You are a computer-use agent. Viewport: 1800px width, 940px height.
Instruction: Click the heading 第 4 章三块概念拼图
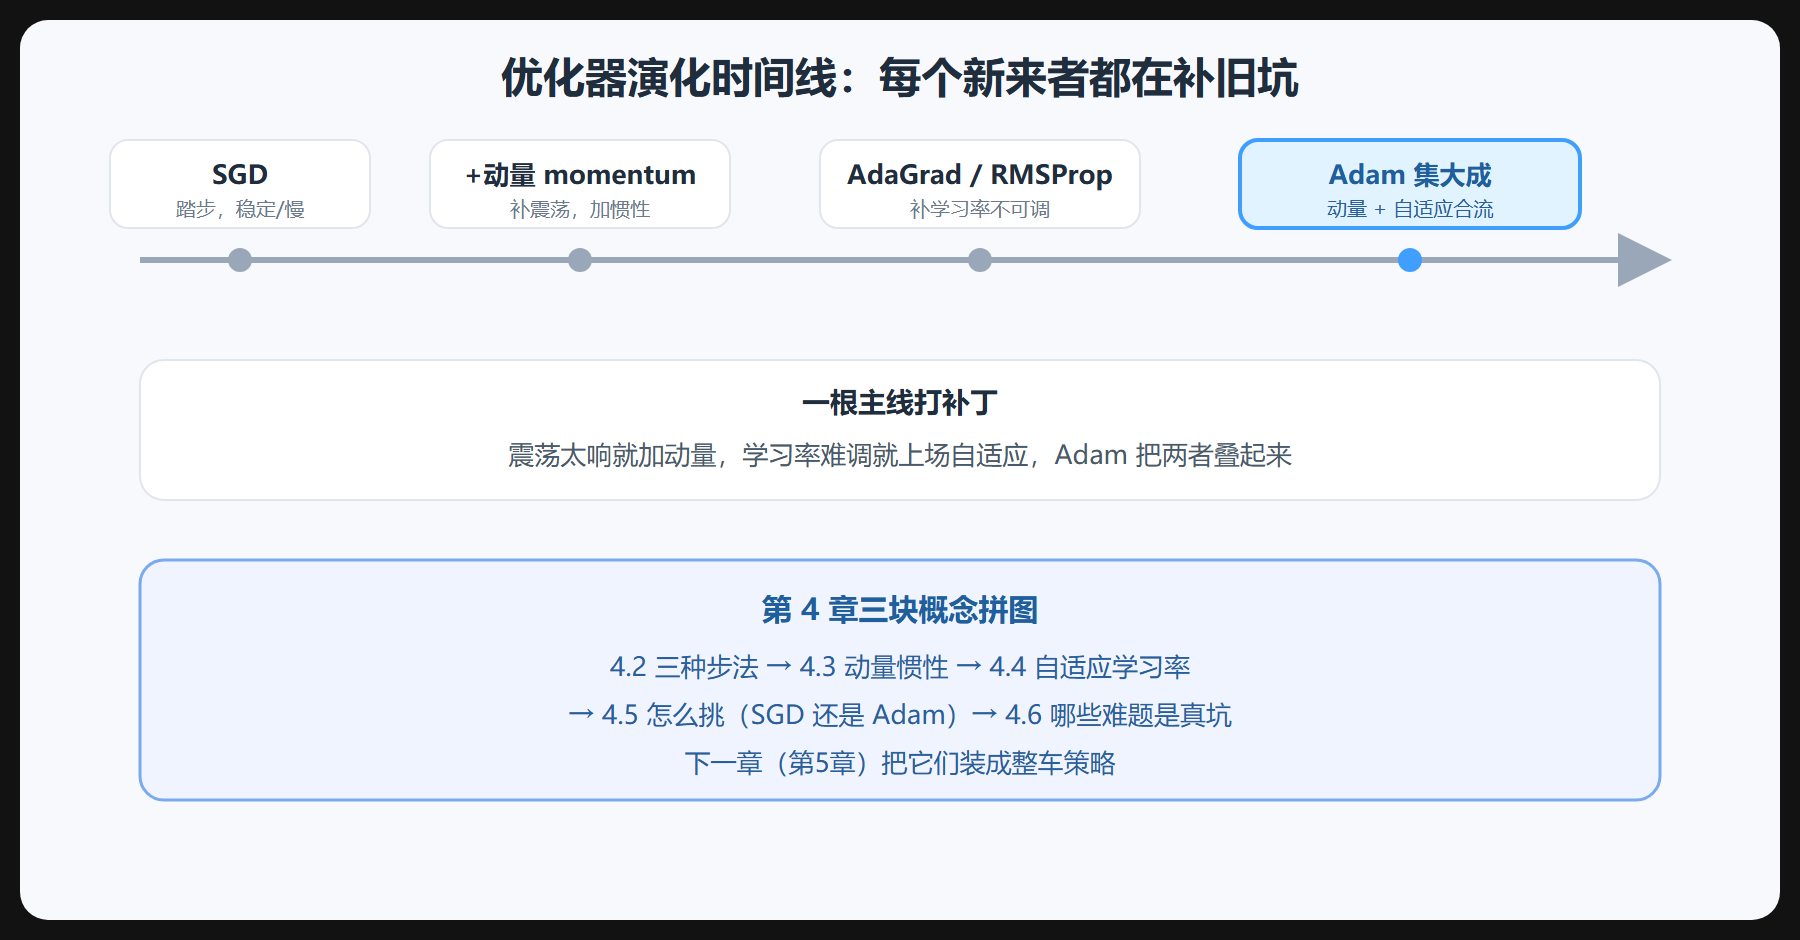tap(900, 609)
